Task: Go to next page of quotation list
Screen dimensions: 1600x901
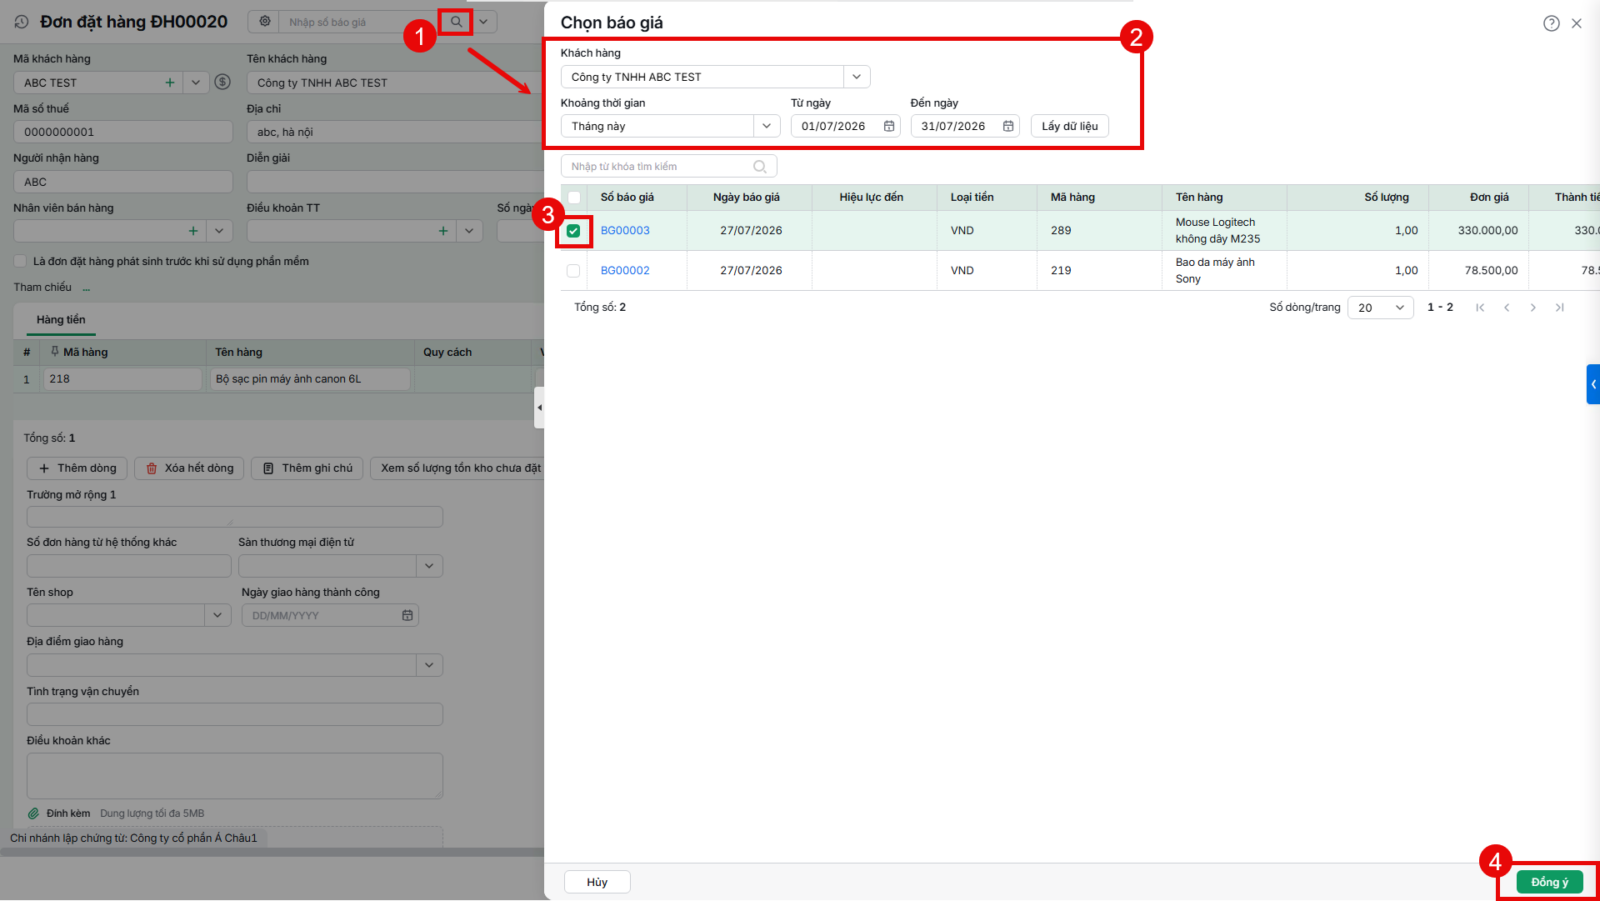Action: pyautogui.click(x=1533, y=307)
